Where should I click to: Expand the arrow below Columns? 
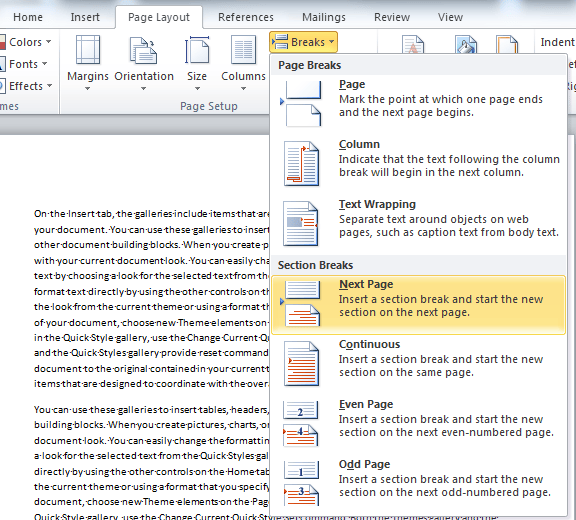[x=243, y=89]
